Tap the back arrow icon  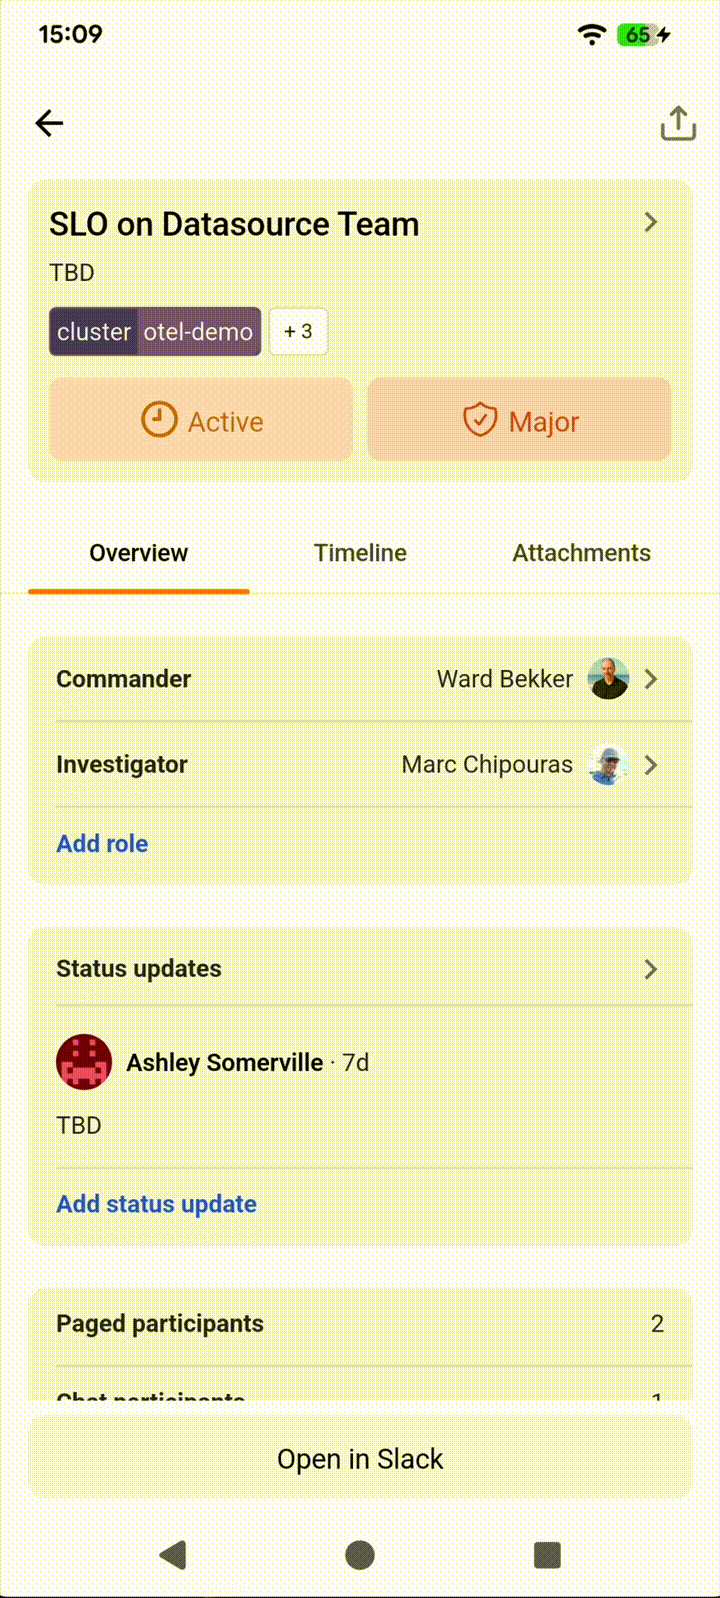tap(49, 123)
